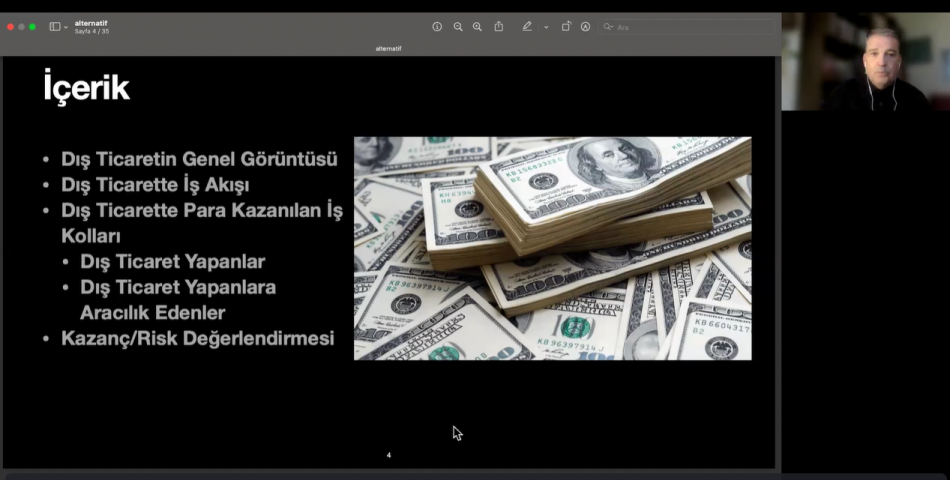This screenshot has height=480, width=950.
Task: Click the Rotate page icon
Action: click(566, 27)
